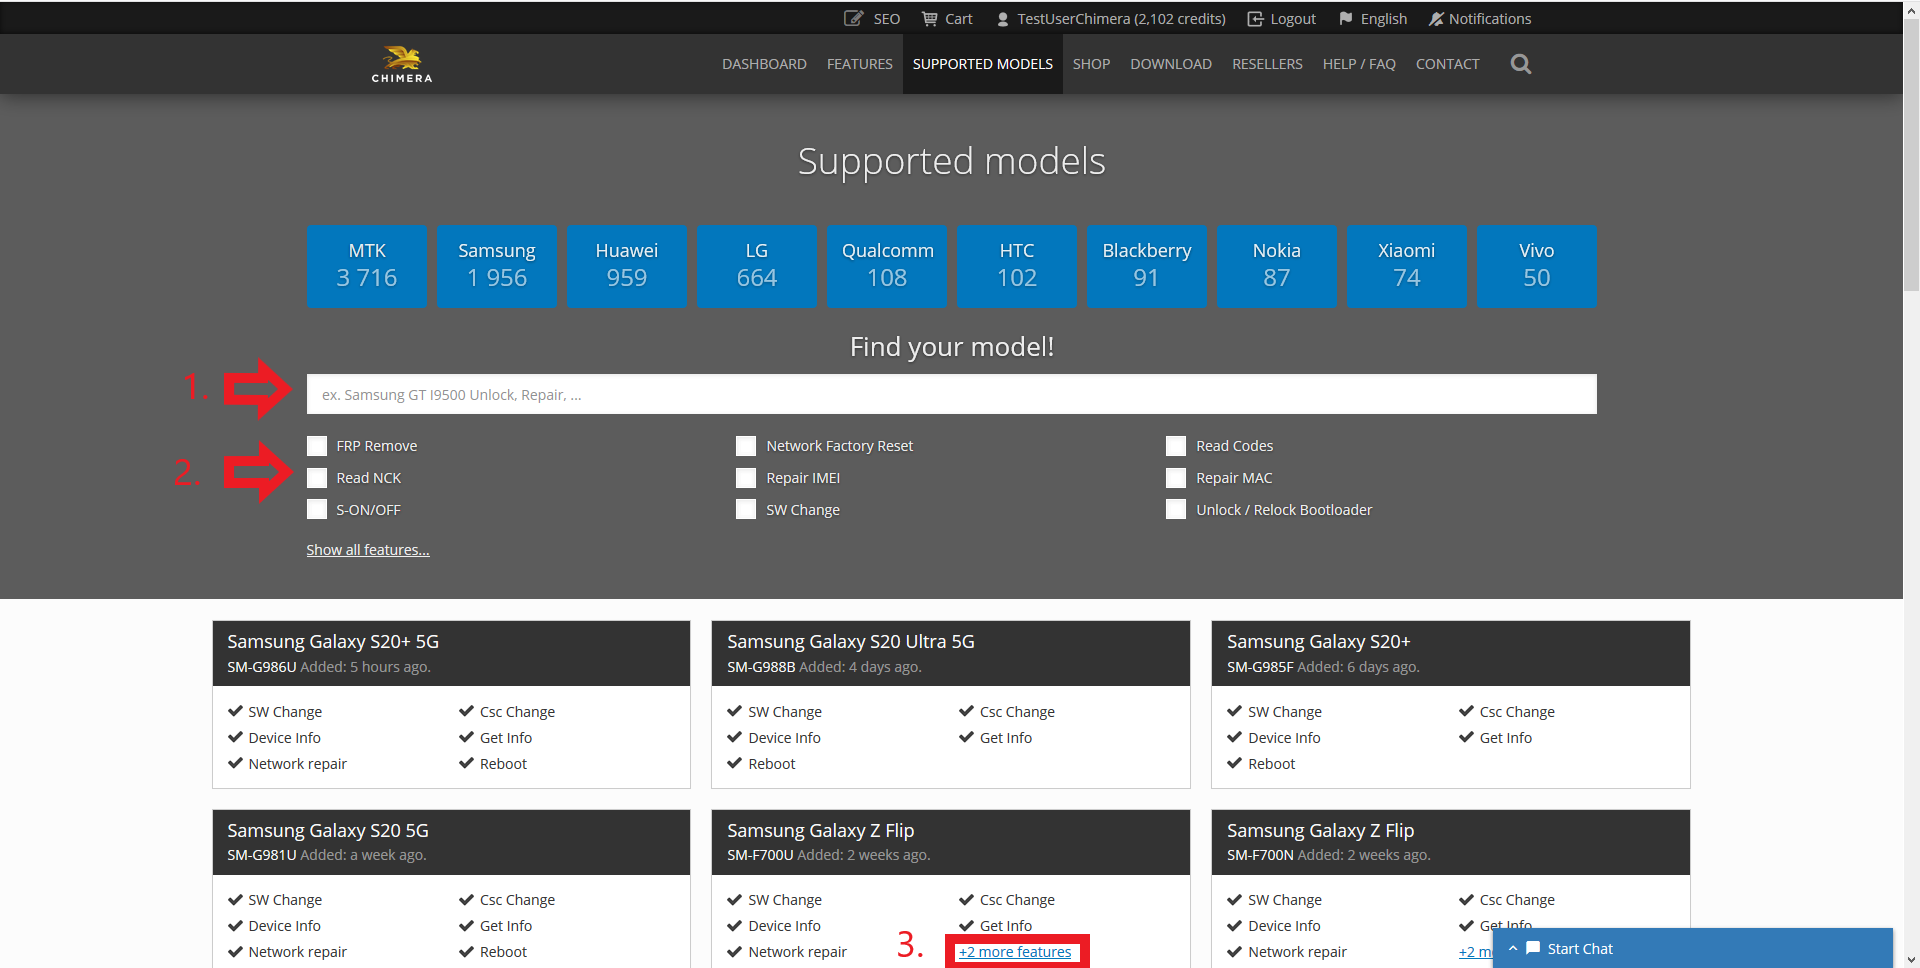The height and width of the screenshot is (968, 1920).
Task: Check the Repair IMEI option
Action: (746, 478)
